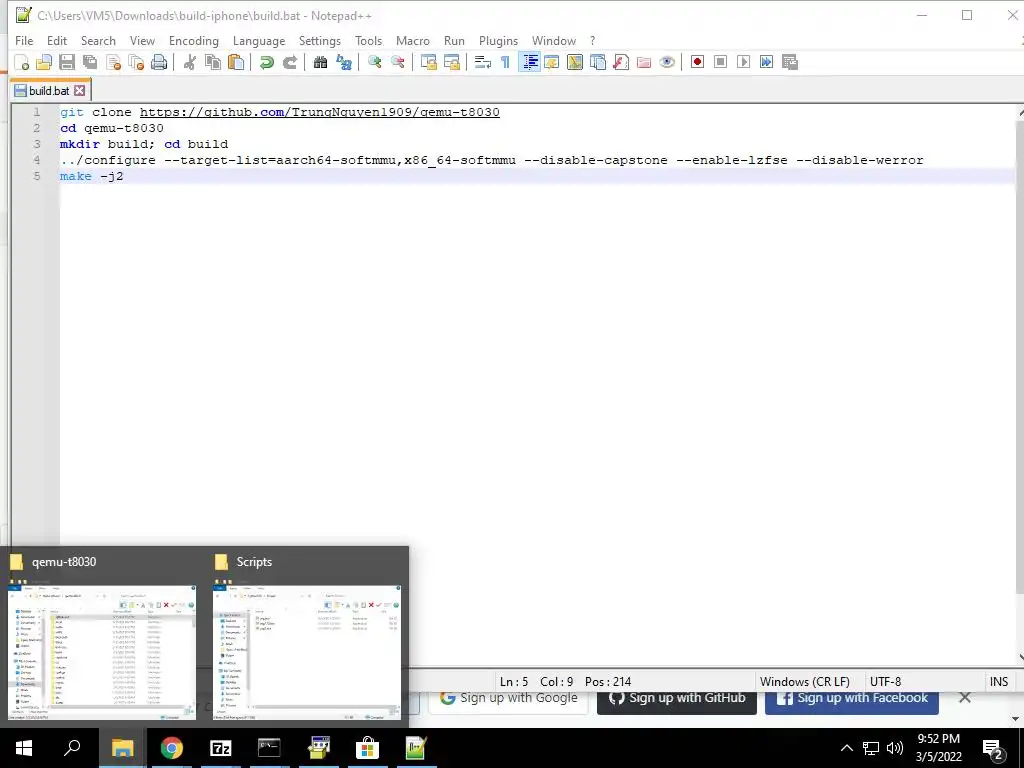Screen dimensions: 1024x768
Task: Open the File menu
Action: tap(24, 40)
